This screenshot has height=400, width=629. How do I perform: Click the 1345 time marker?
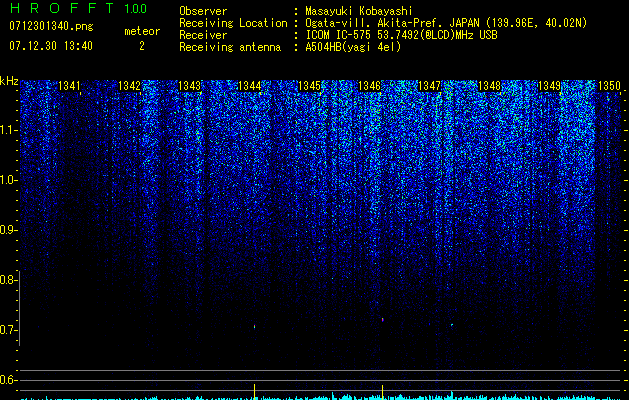(310, 86)
